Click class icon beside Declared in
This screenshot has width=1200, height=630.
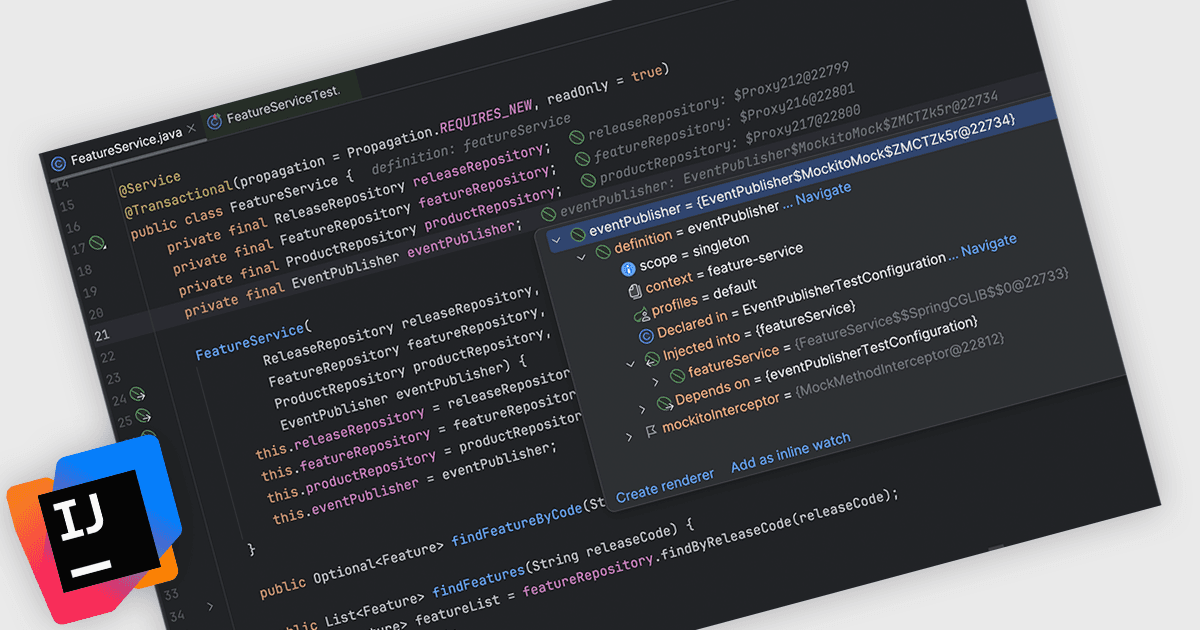[646, 335]
